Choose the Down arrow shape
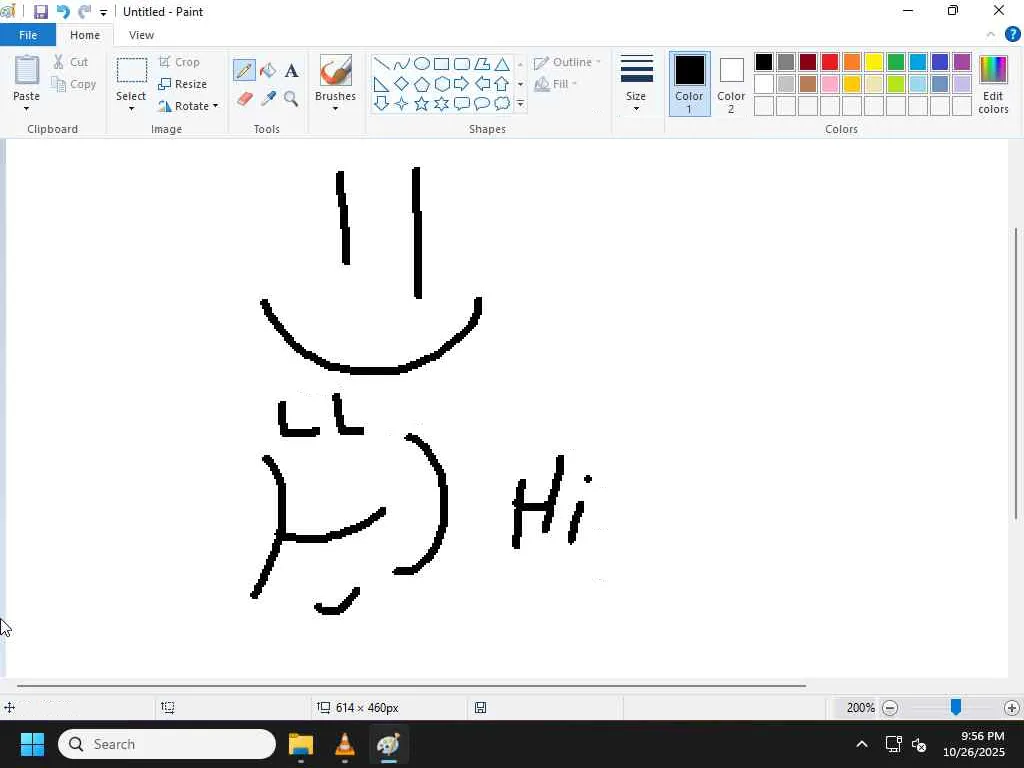The width and height of the screenshot is (1024, 768). (x=381, y=103)
